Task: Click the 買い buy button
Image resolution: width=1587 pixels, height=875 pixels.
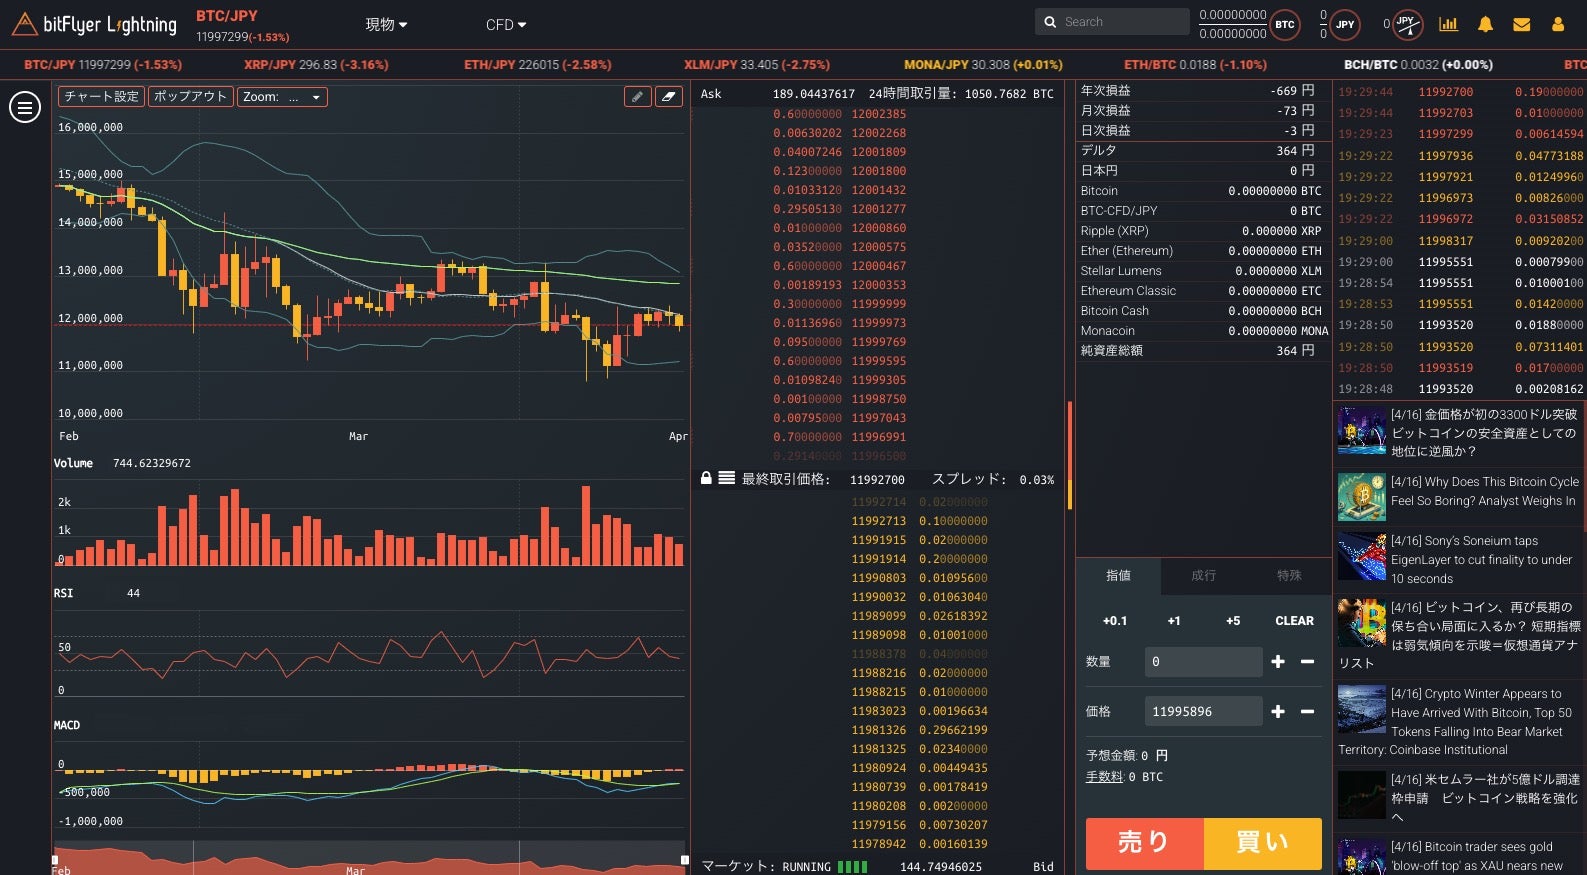Action: [x=1263, y=843]
